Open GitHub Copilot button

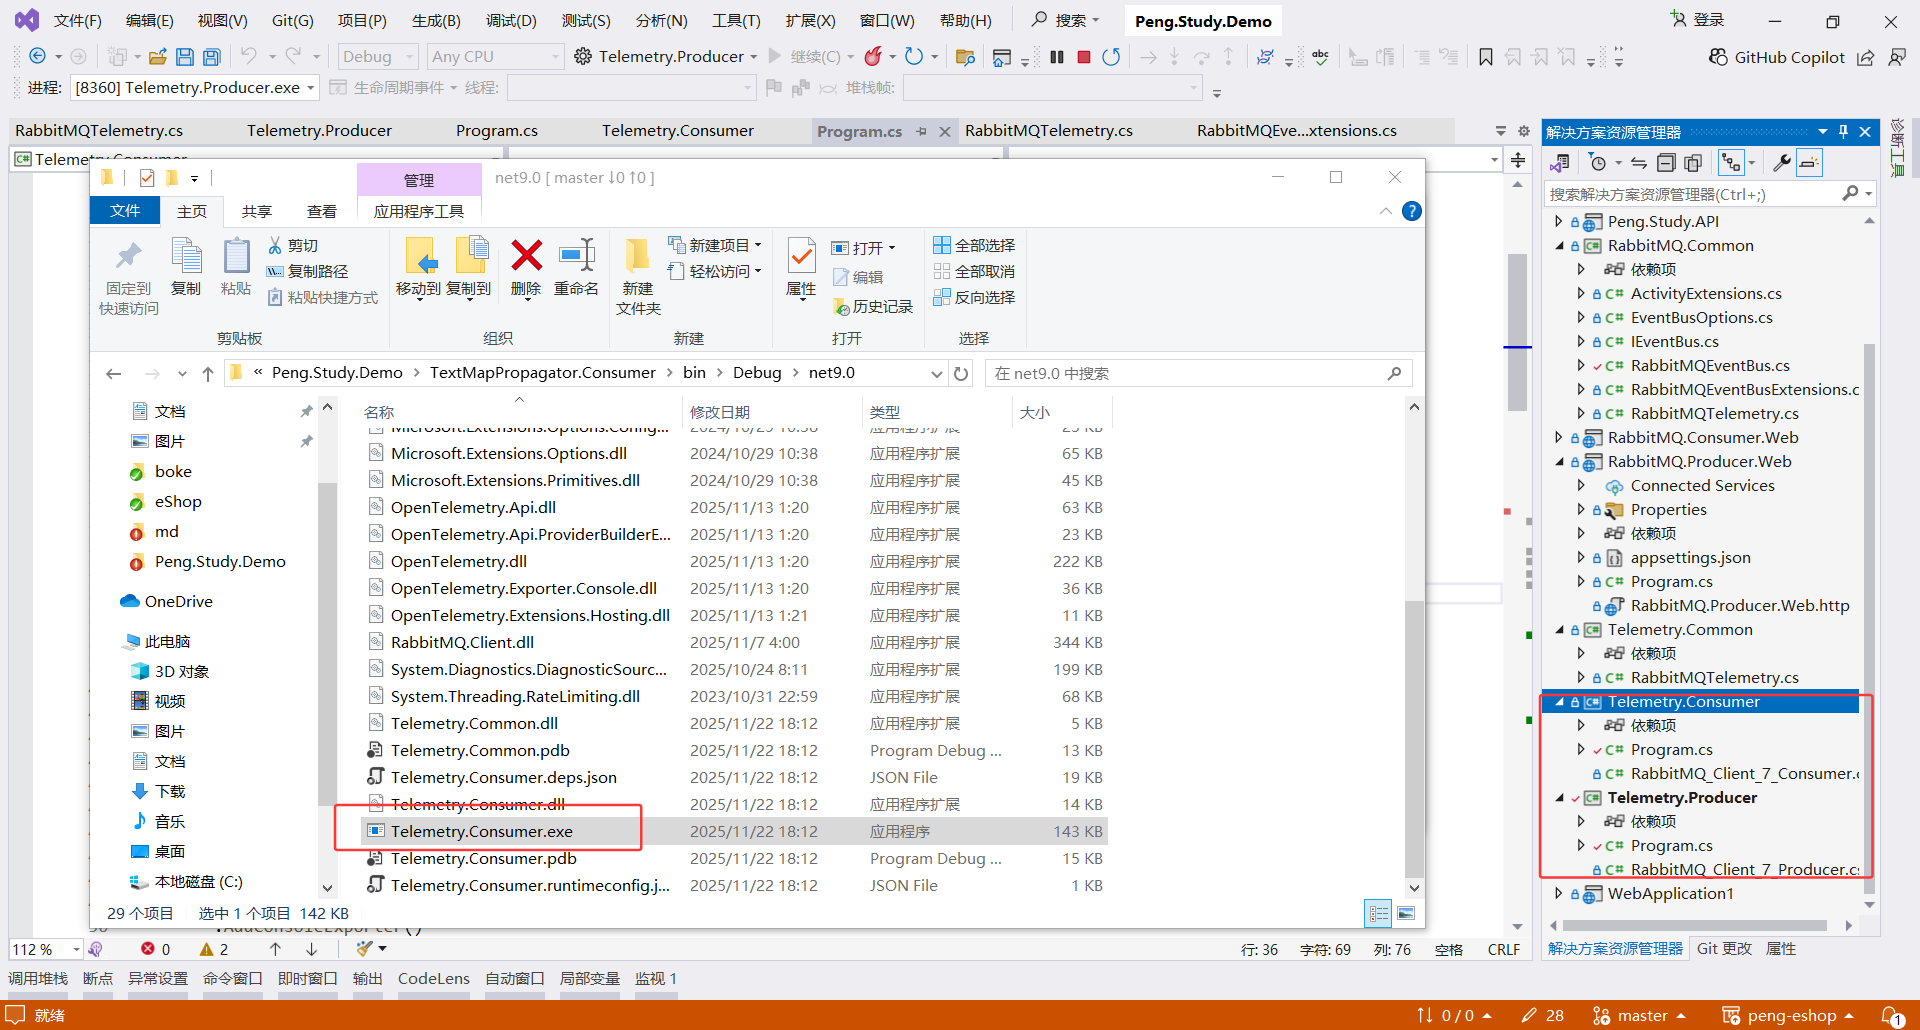click(1777, 57)
